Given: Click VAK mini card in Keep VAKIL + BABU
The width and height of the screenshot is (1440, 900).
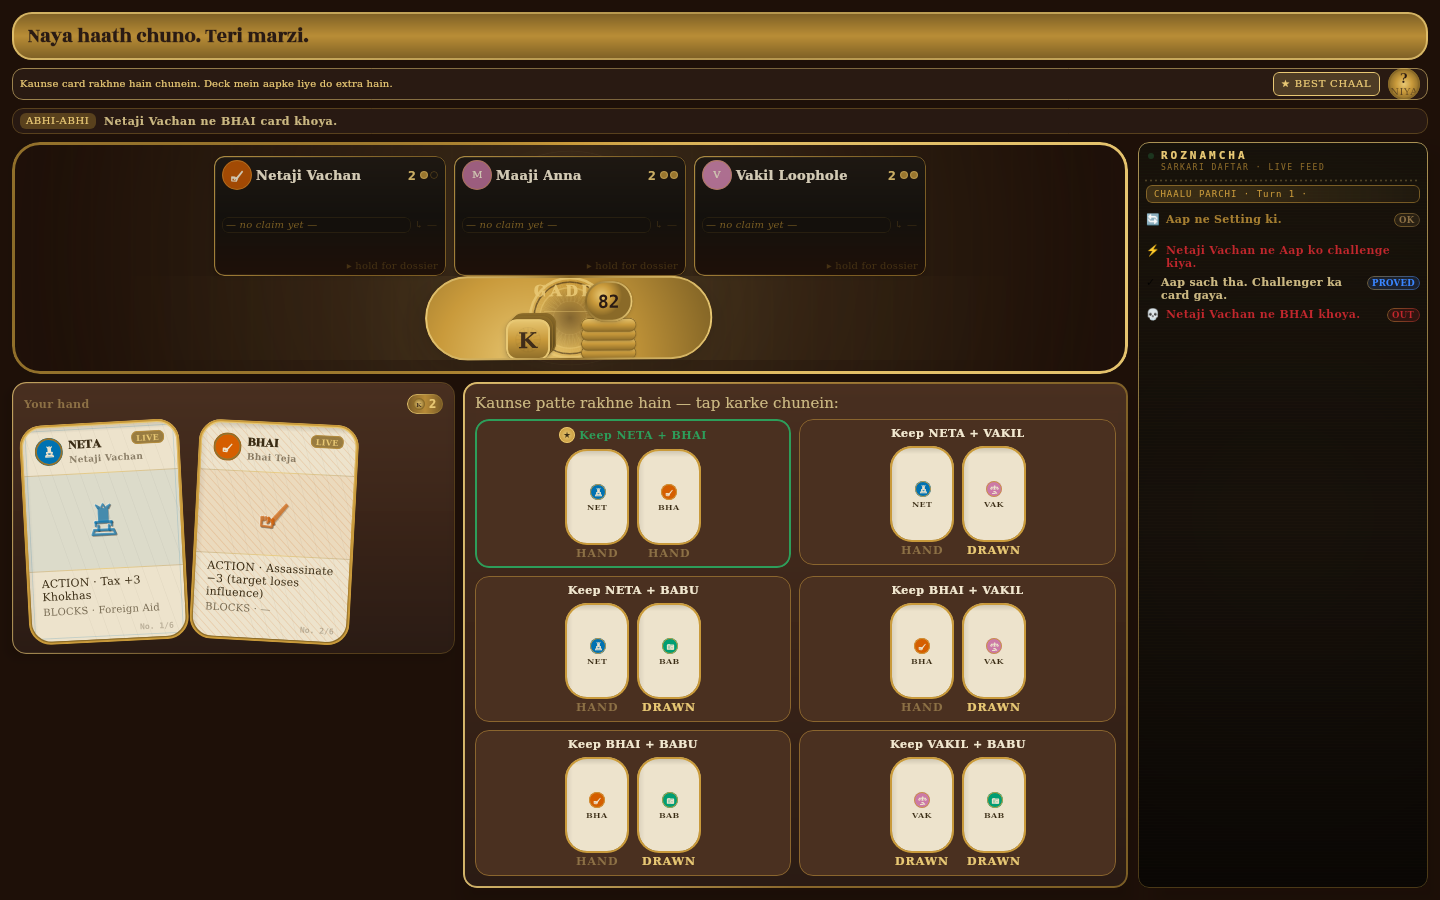Looking at the screenshot, I should 922,805.
